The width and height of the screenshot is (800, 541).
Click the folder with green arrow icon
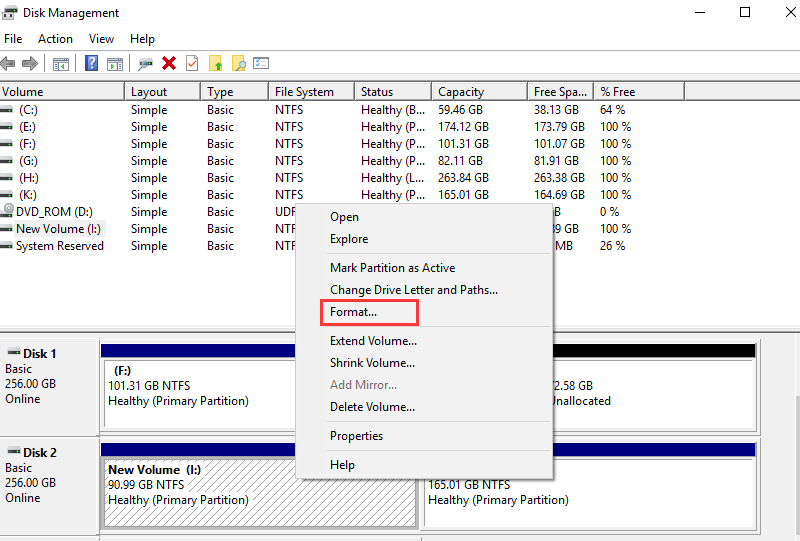pyautogui.click(x=216, y=63)
